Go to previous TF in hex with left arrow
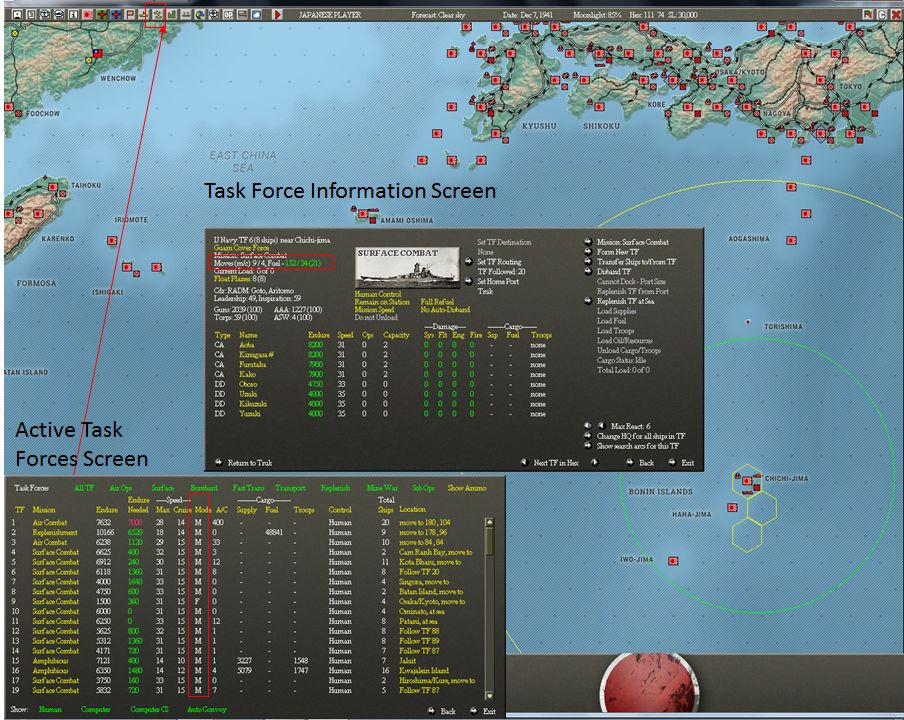Viewport: 904px width, 720px height. point(524,462)
